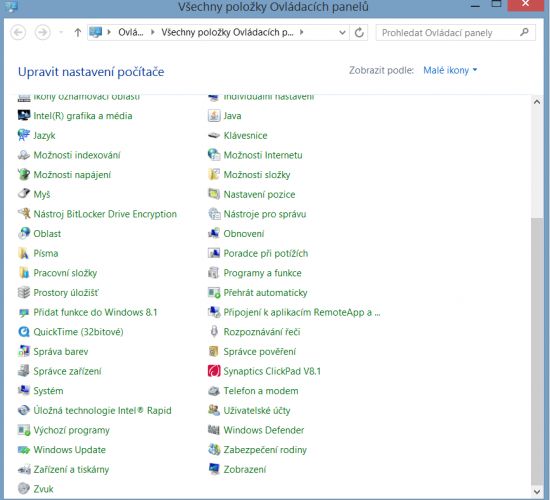Screen dimensions: 550x500
Task: Click the refresh button in address bar
Action: pyautogui.click(x=359, y=33)
